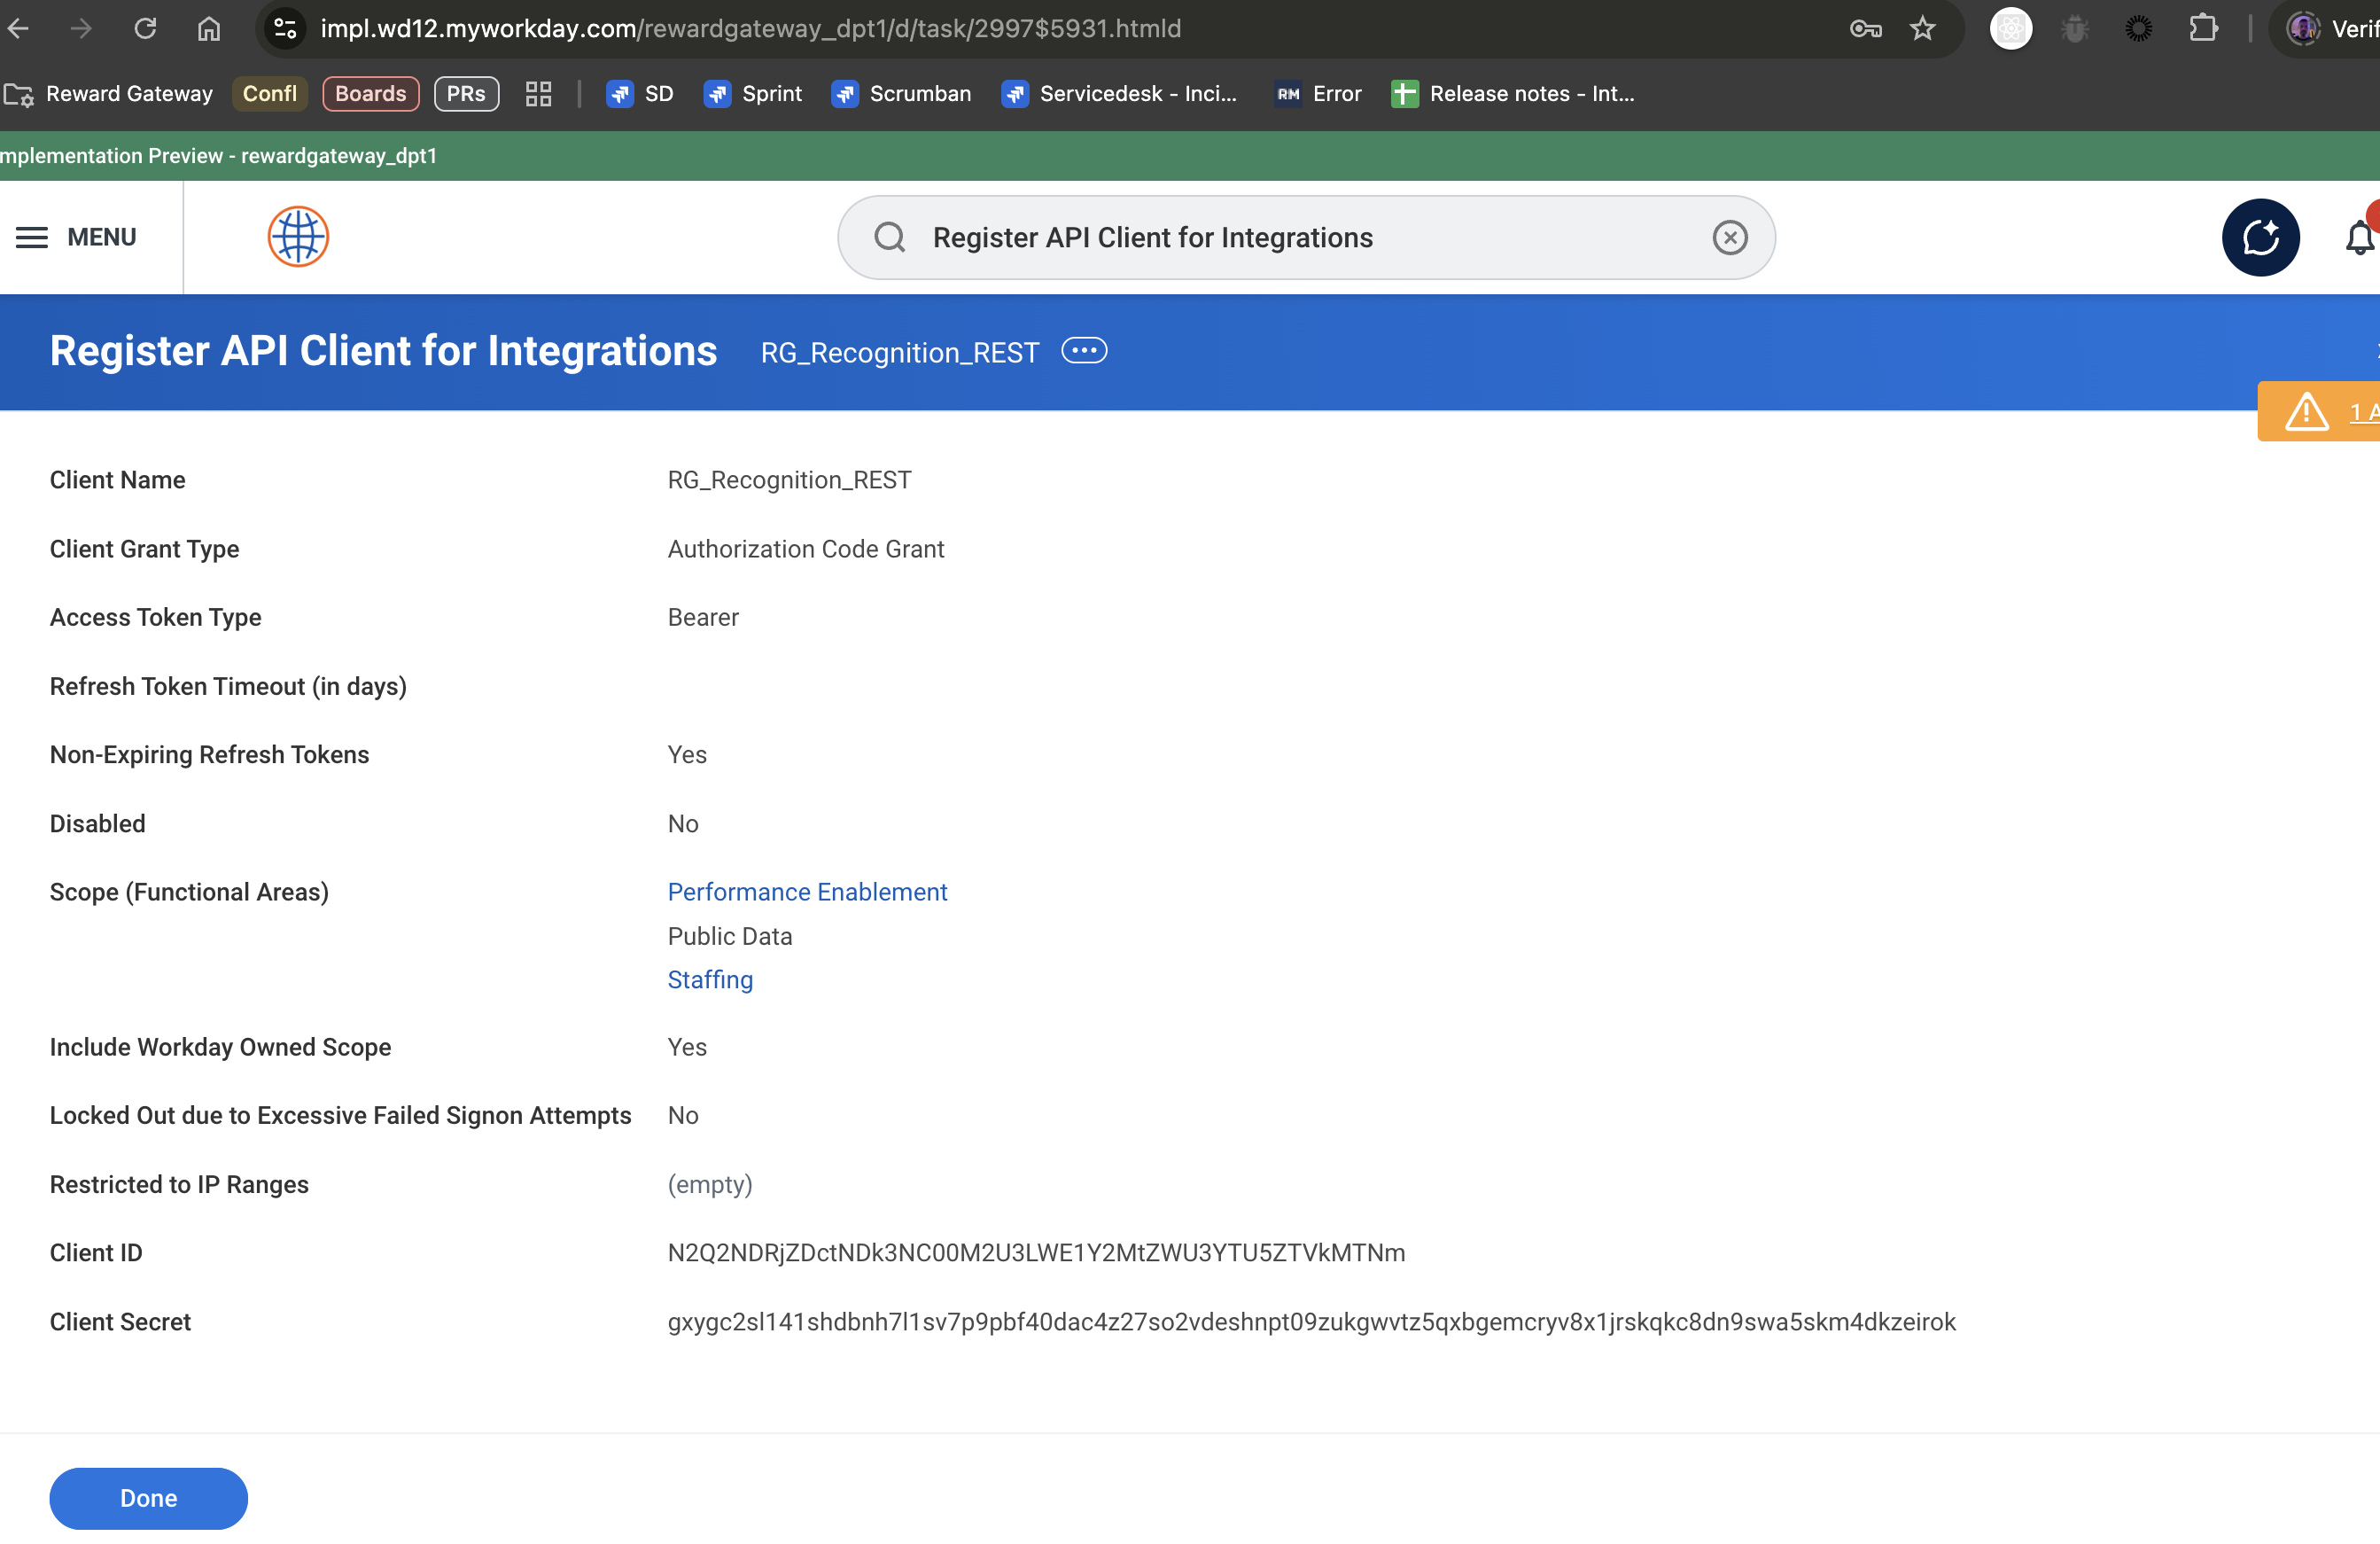Click the orange alert warning icon

pos(2306,412)
